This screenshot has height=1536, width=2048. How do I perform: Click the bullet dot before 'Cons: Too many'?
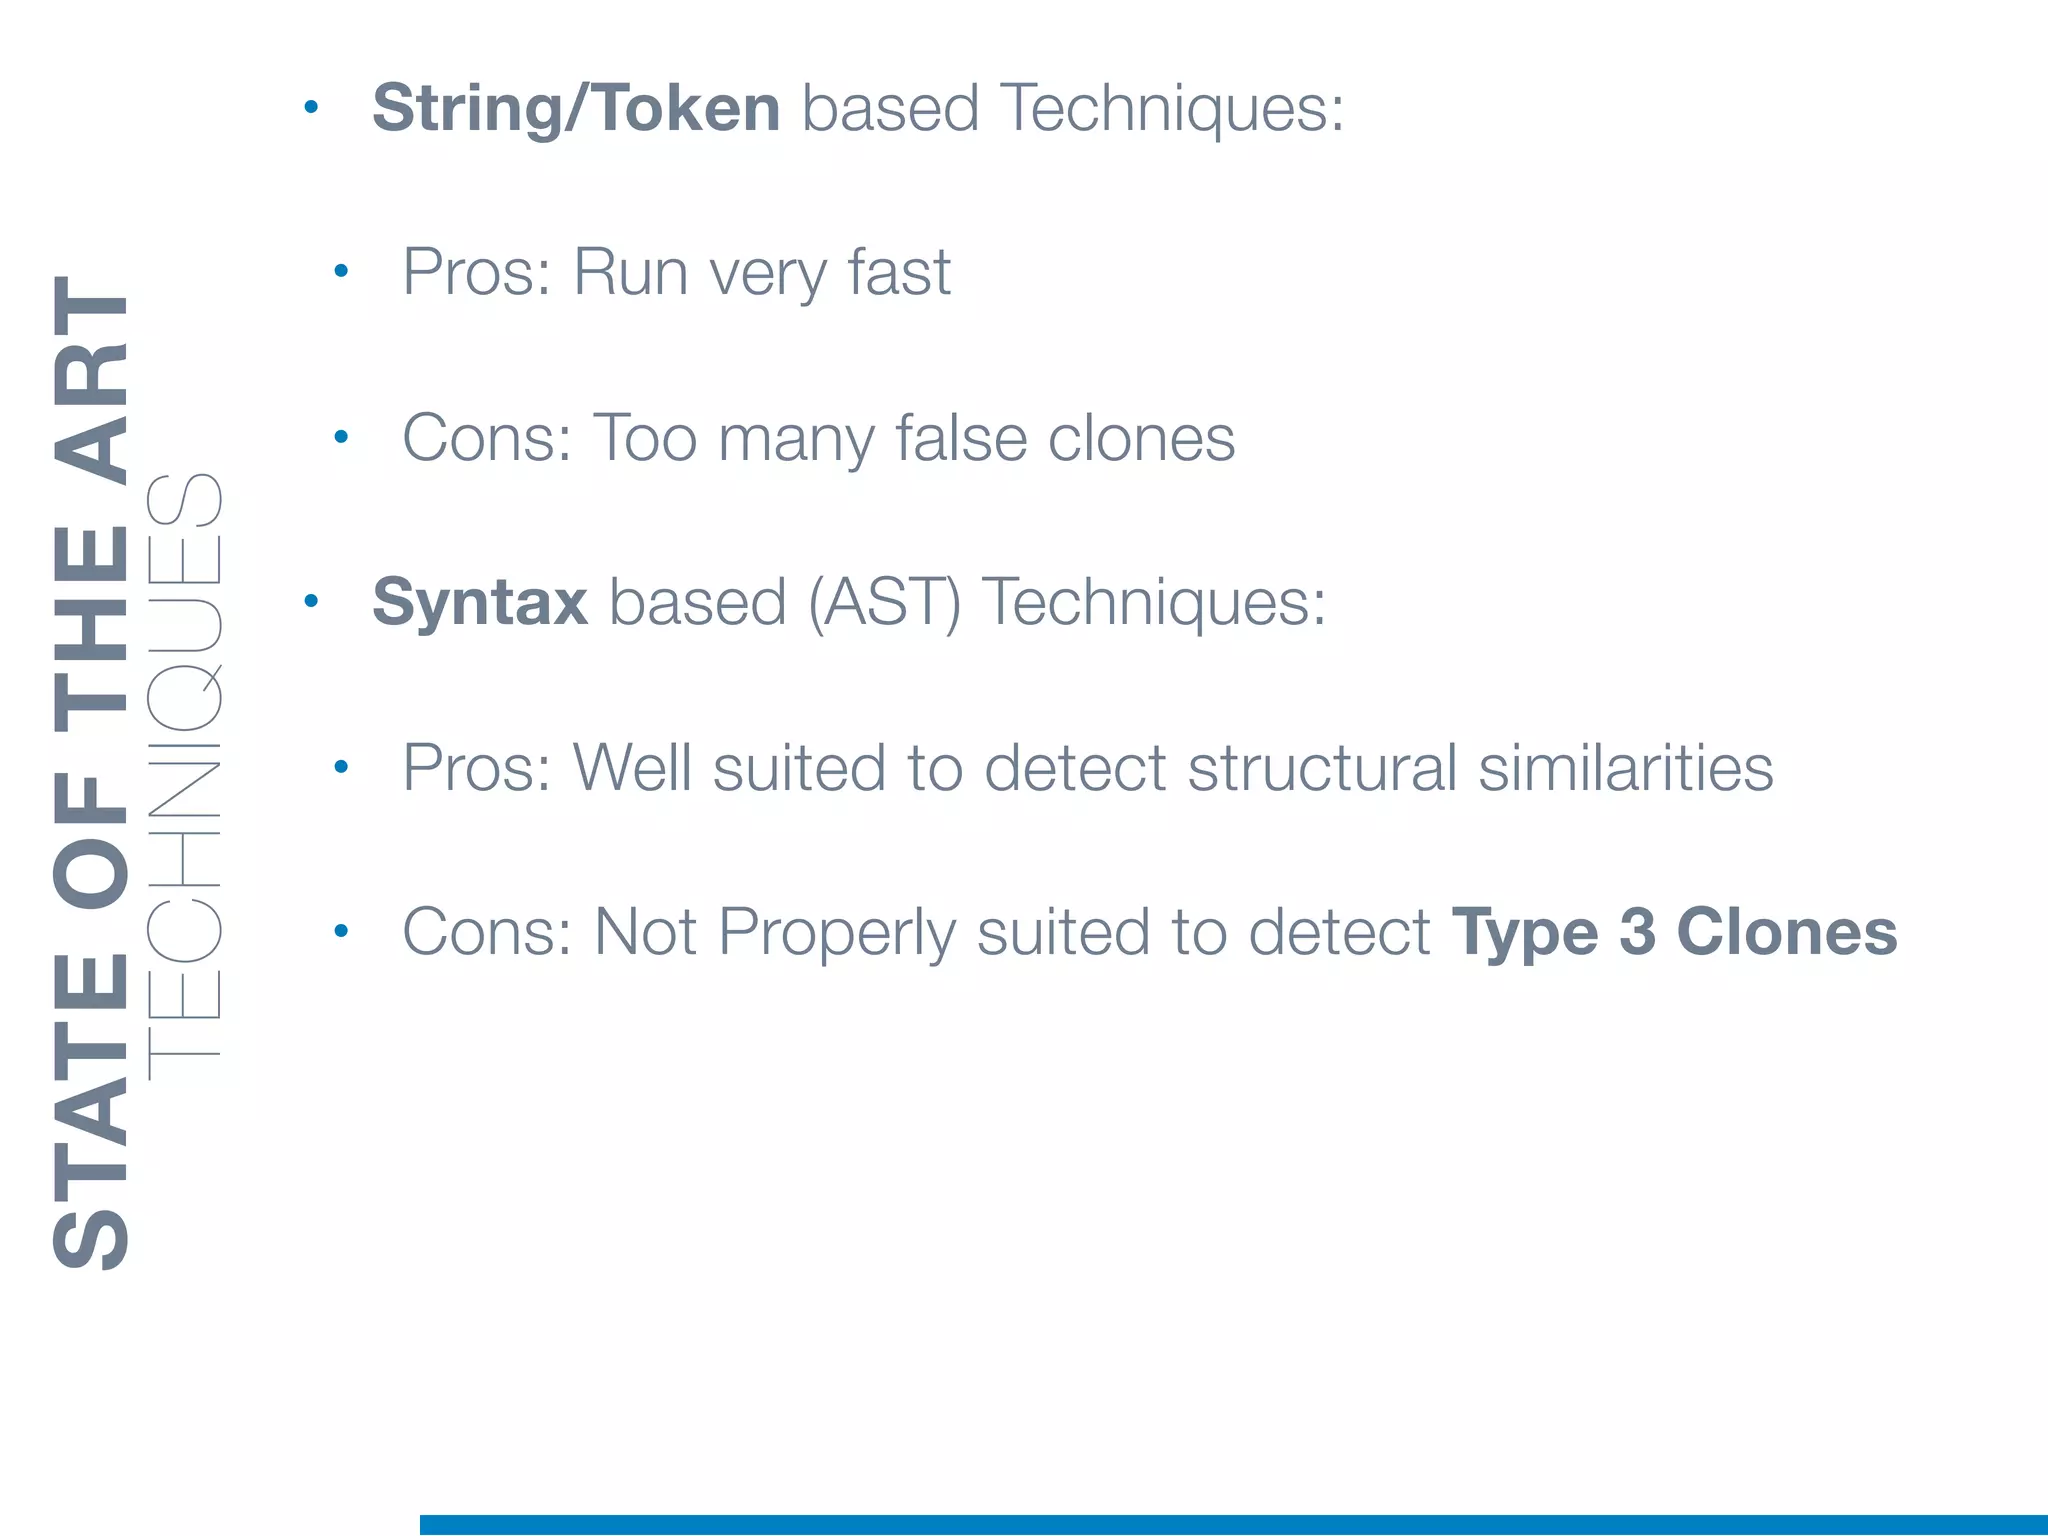pos(341,436)
